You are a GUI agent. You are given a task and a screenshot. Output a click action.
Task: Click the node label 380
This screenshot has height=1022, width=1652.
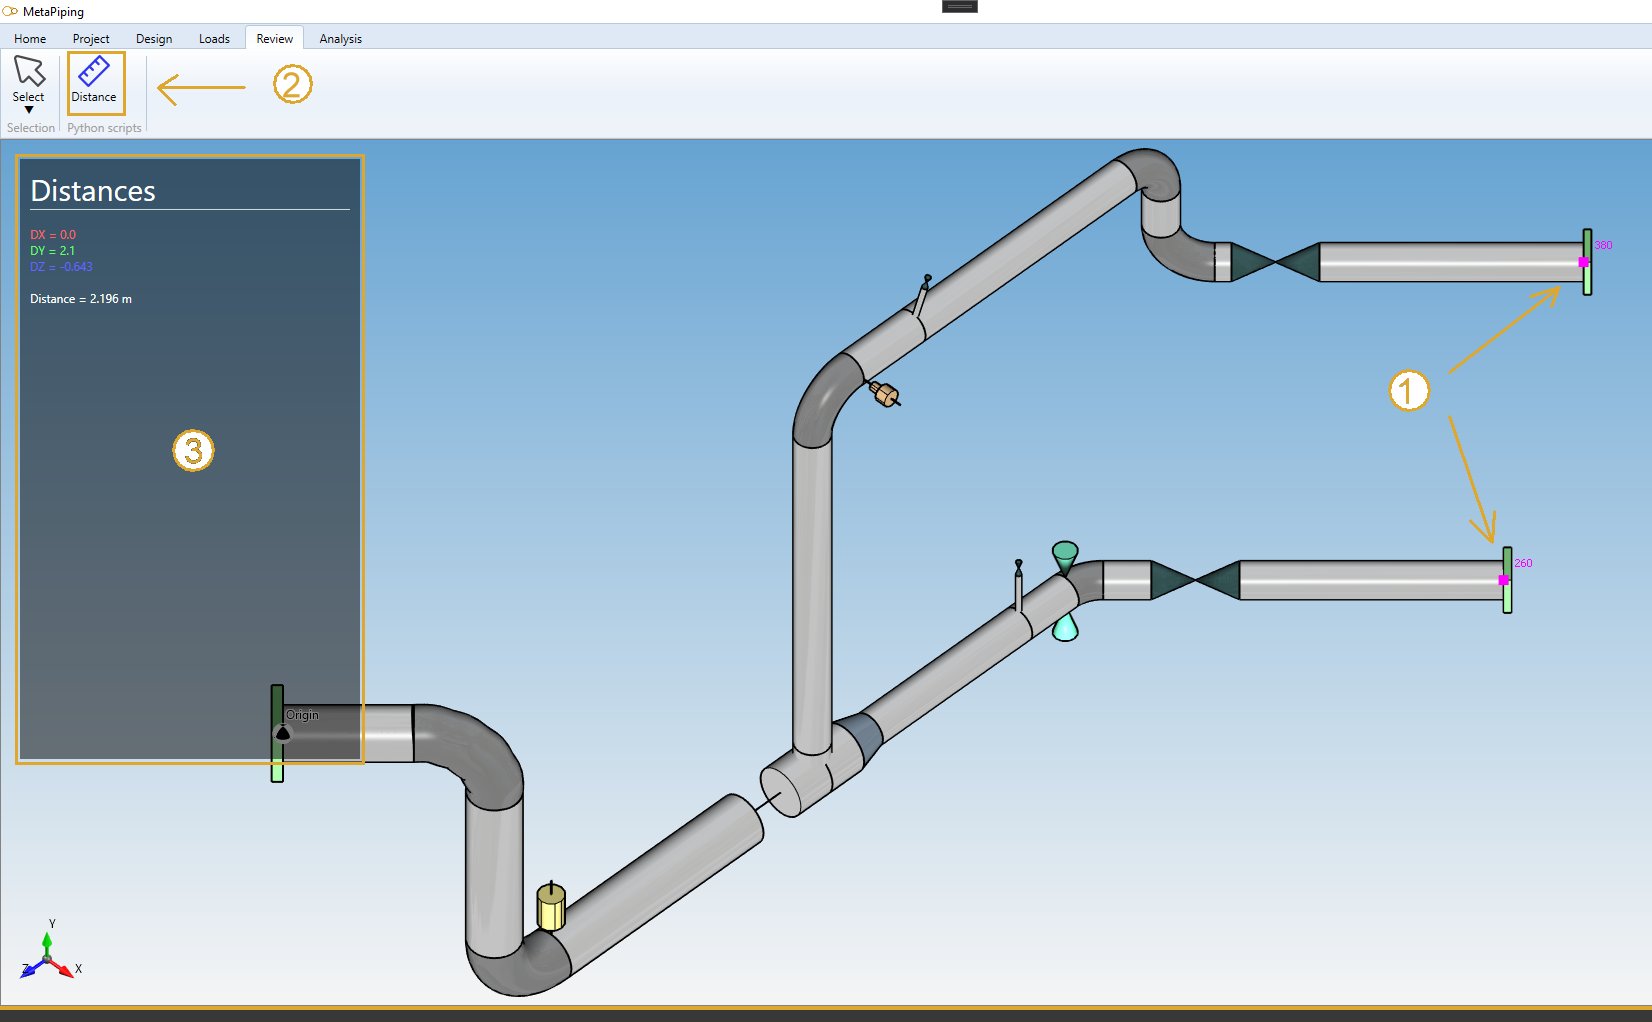point(1603,245)
